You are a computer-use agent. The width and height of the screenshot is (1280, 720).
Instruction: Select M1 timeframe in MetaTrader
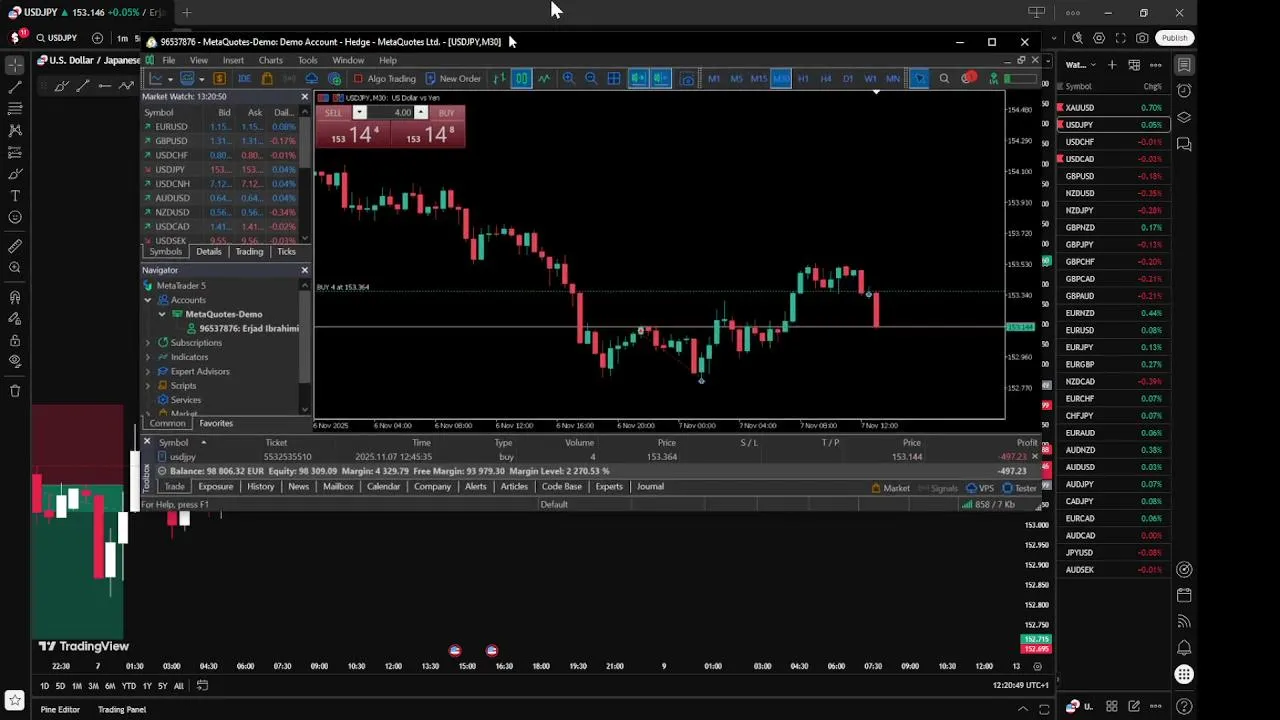point(714,78)
